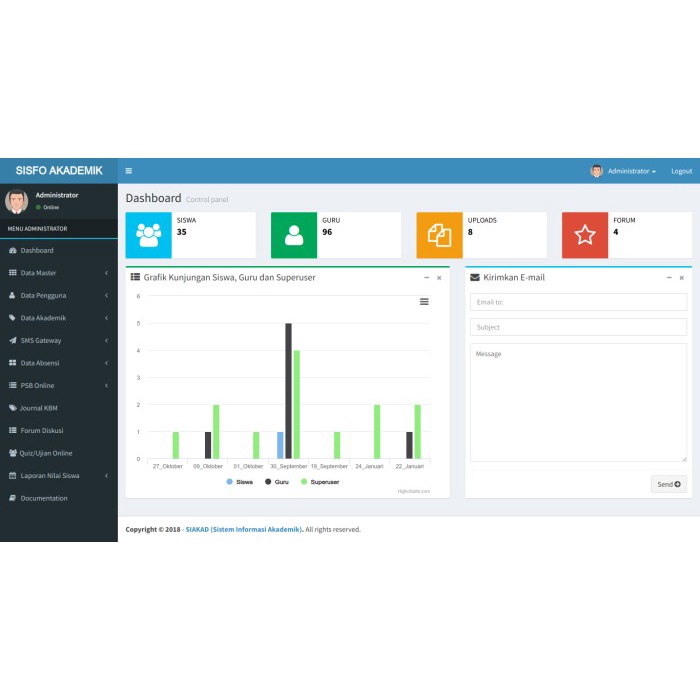Image resolution: width=700 pixels, height=700 pixels.
Task: Click the Email to input field
Action: click(x=579, y=302)
